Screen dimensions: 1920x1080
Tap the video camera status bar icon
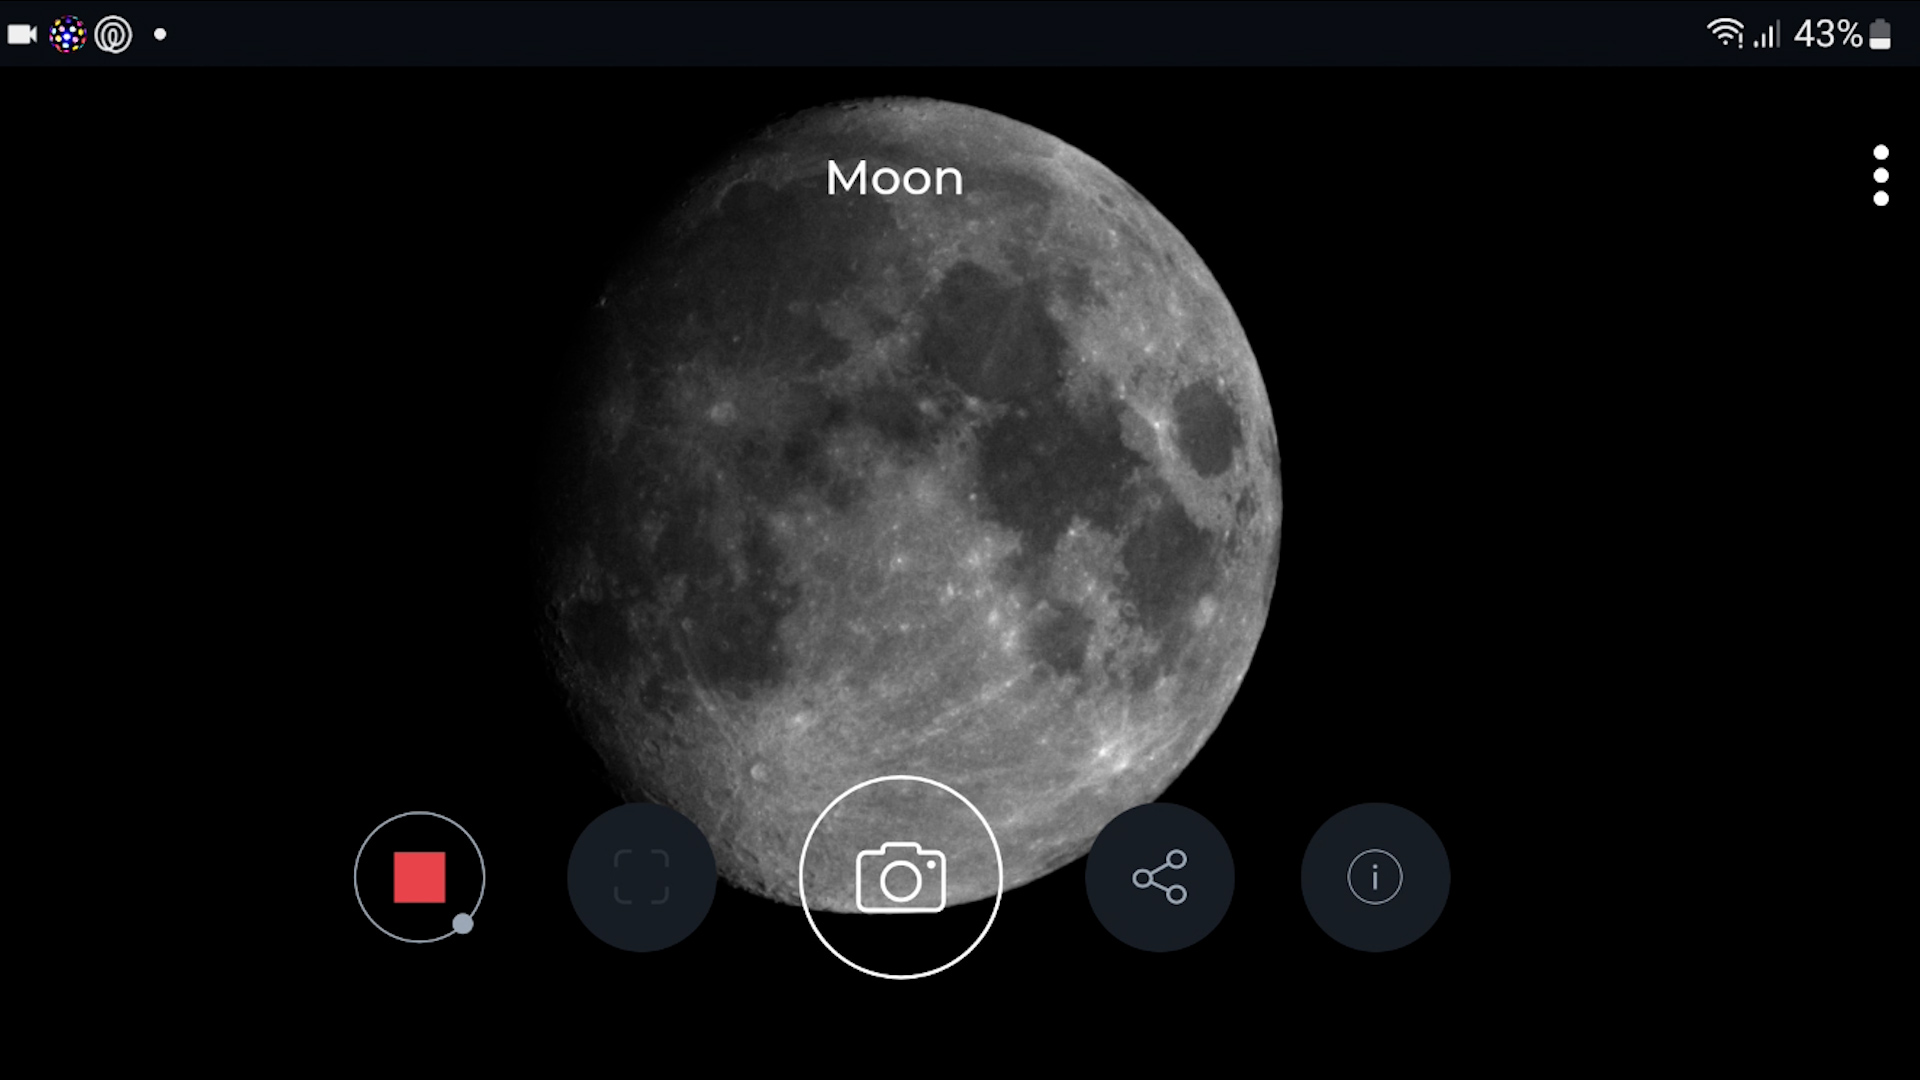point(22,34)
